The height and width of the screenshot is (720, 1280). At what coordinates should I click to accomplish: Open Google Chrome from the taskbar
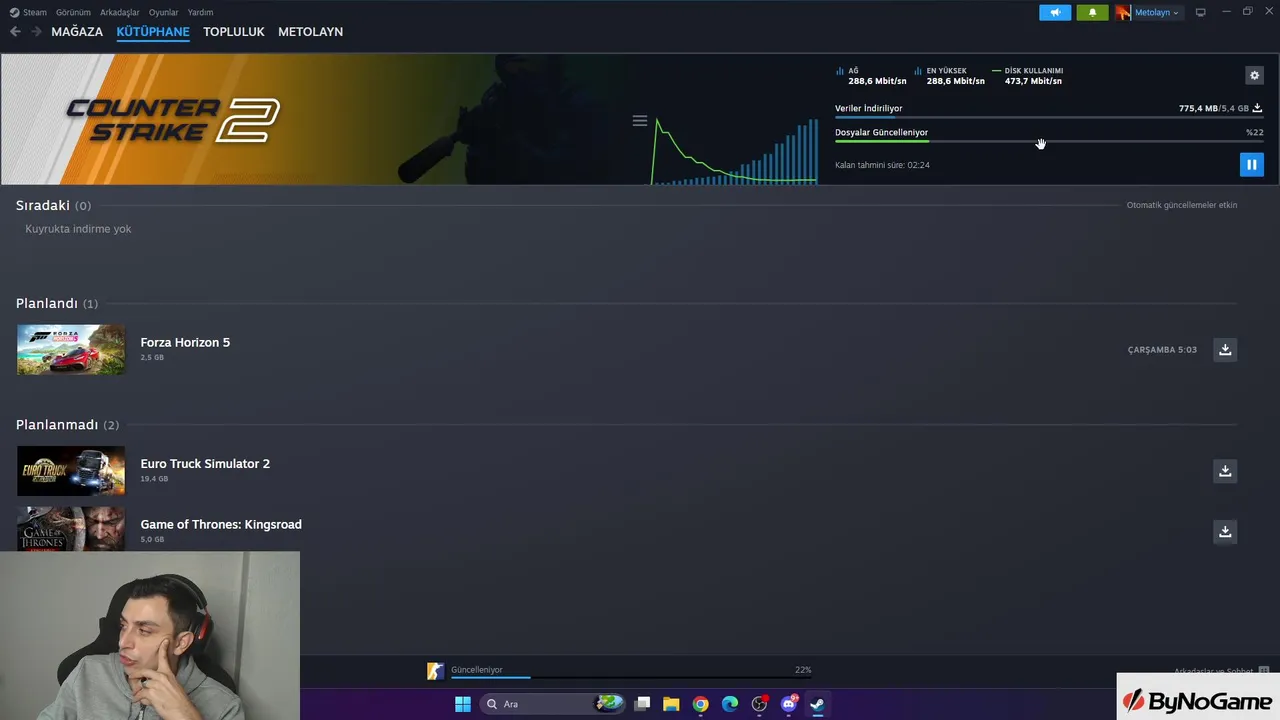click(701, 704)
